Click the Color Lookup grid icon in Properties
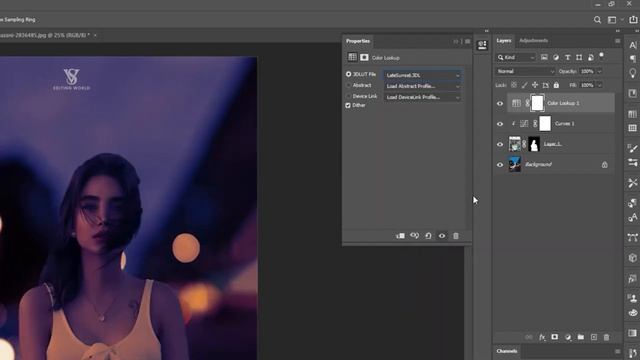Image resolution: width=640 pixels, height=360 pixels. point(352,57)
